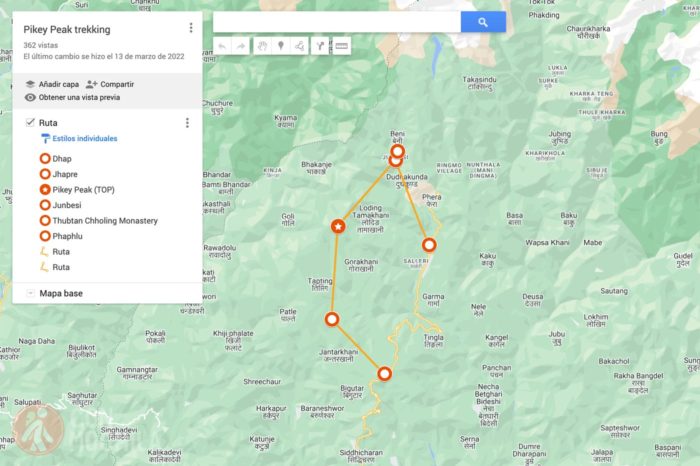Select Dhap in the layer list
The width and height of the screenshot is (700, 466).
(x=62, y=158)
